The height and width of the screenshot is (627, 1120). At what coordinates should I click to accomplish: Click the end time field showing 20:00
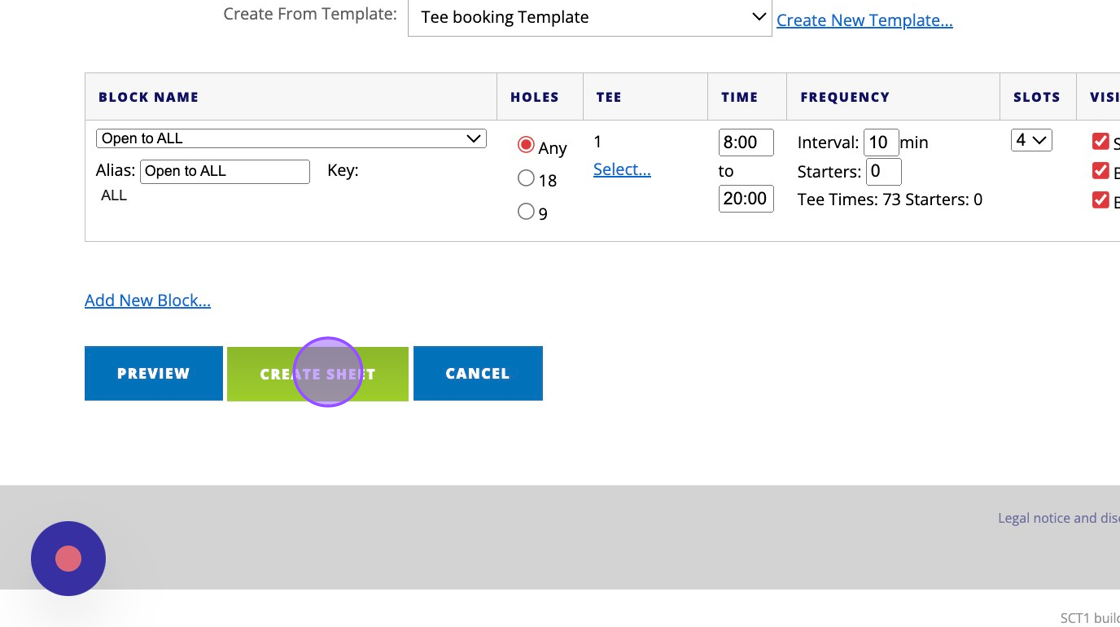coord(745,198)
